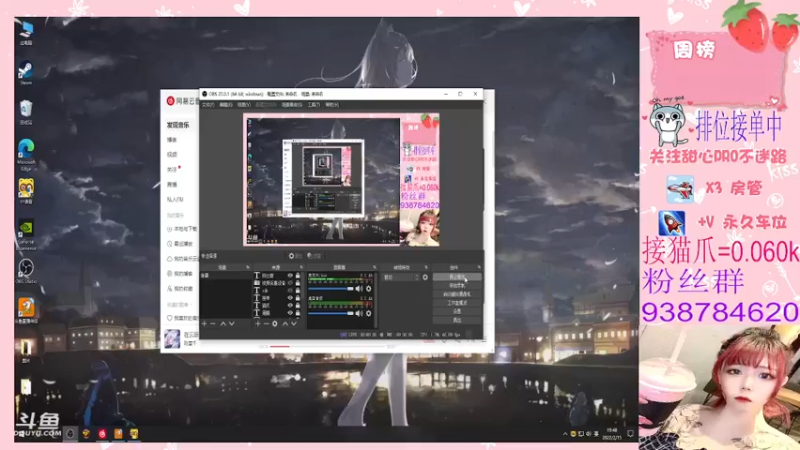Start the virtual camera in OBS controls
800x450 pixels.
[x=457, y=294]
